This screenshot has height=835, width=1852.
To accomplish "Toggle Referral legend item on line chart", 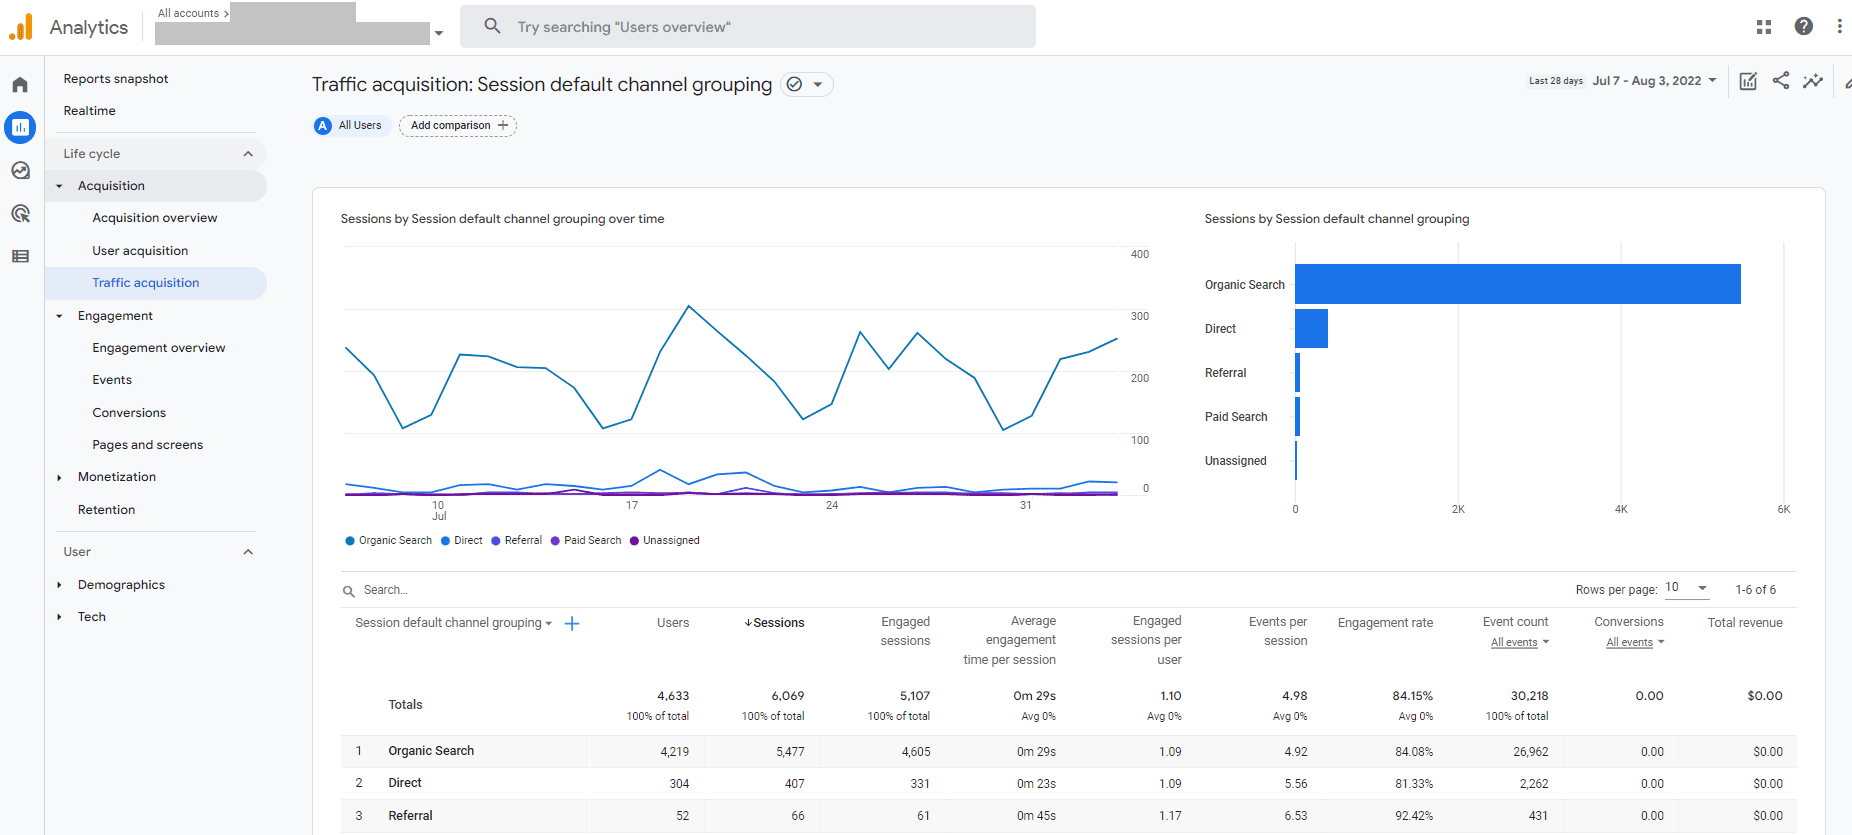I will click(517, 541).
